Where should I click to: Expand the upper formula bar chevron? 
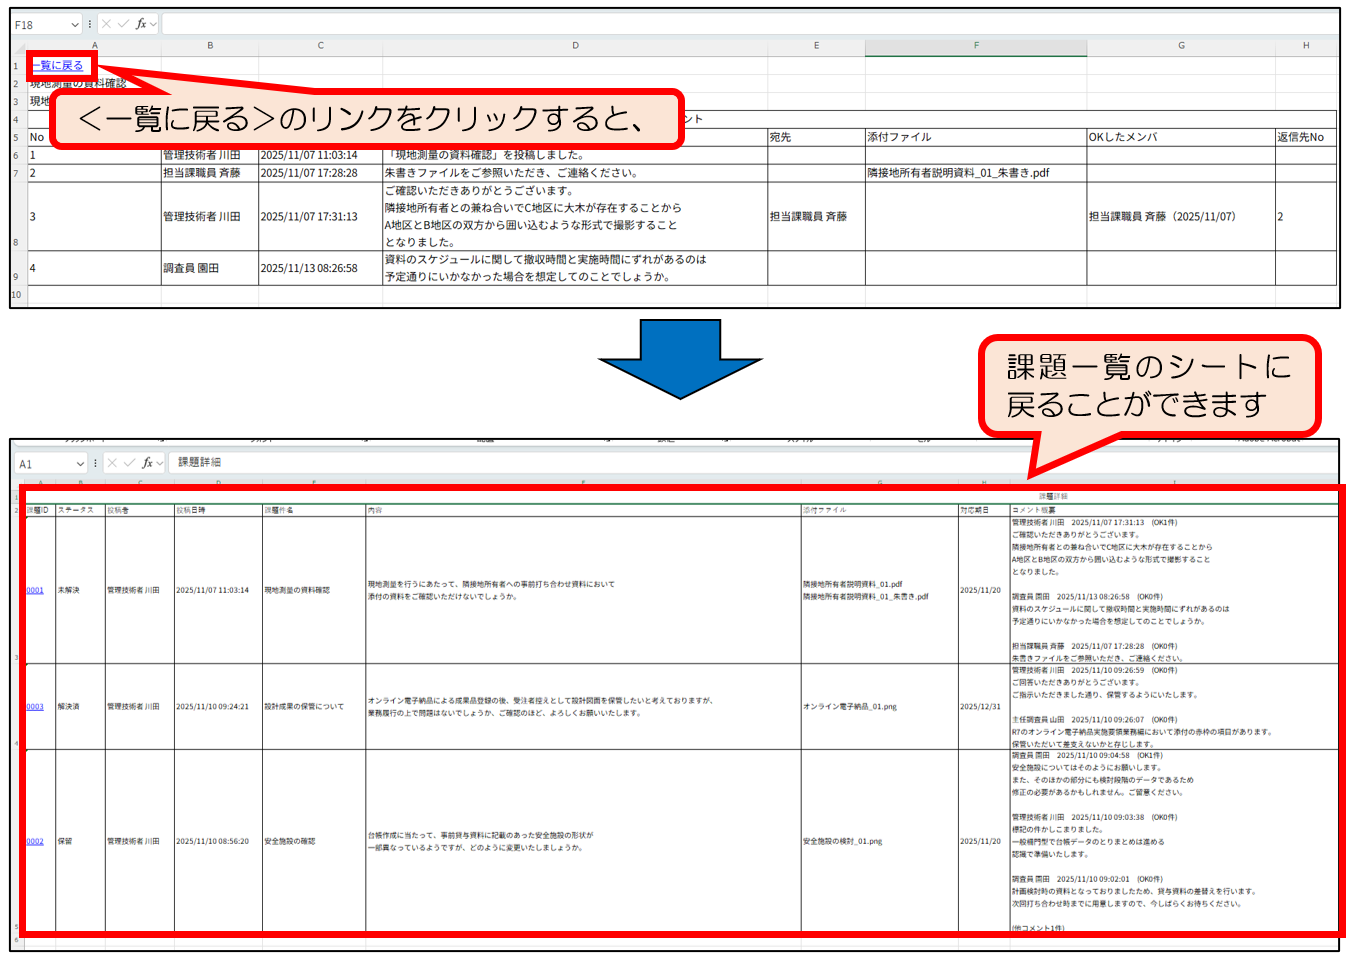153,25
